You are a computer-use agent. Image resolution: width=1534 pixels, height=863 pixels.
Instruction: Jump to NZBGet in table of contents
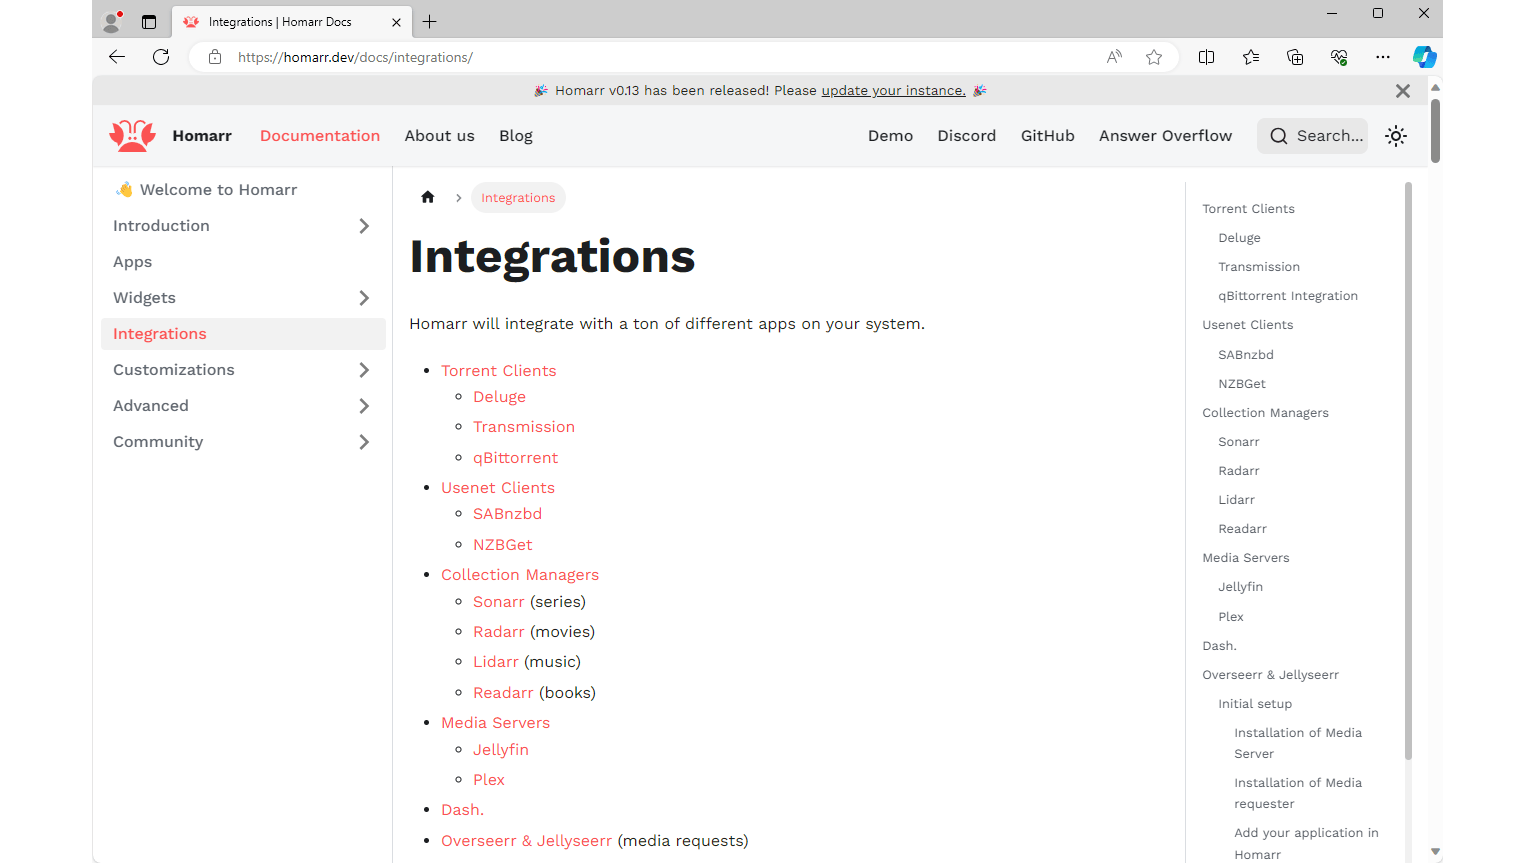click(1242, 384)
